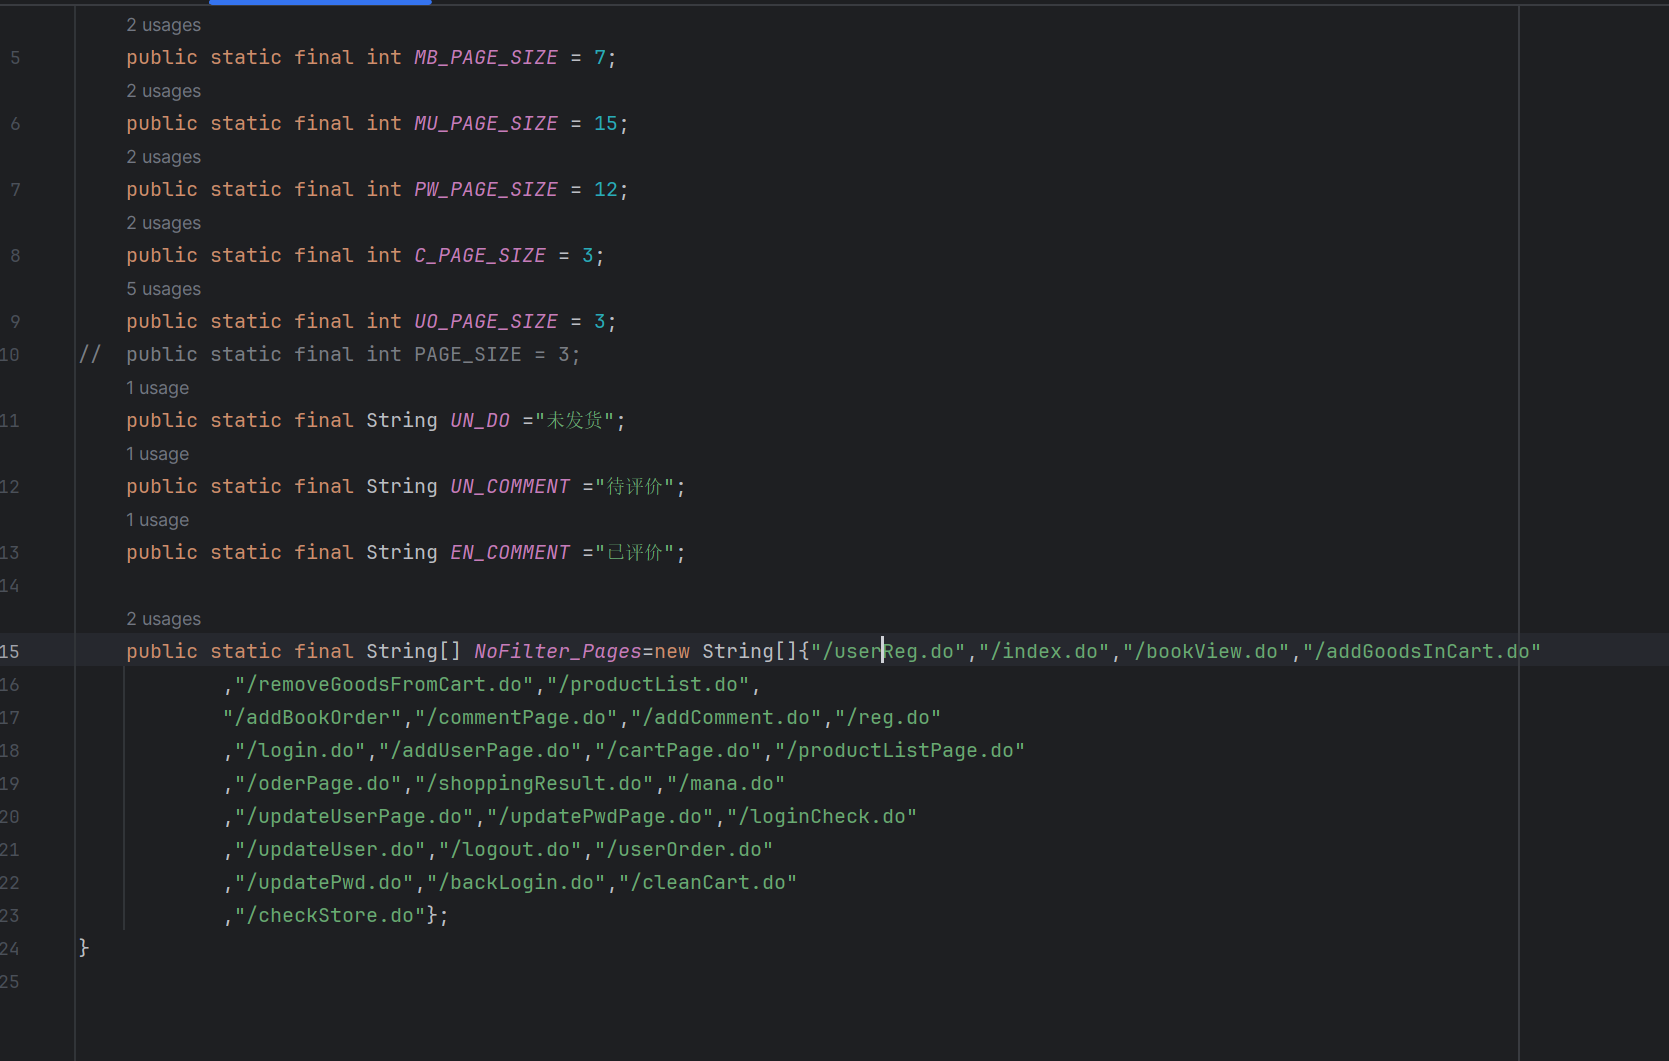The width and height of the screenshot is (1669, 1061).
Task: Click the NoFilter_Pages array identifier
Action: click(557, 652)
